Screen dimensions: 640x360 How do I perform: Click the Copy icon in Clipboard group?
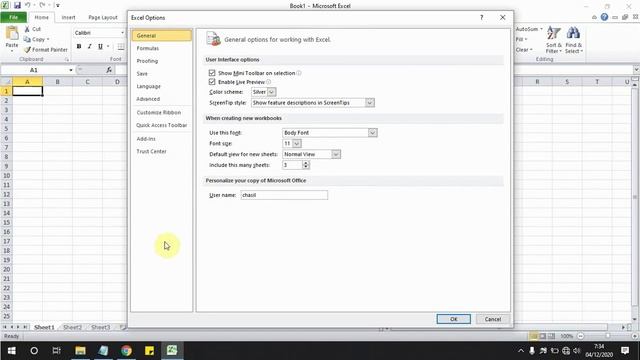[27, 39]
